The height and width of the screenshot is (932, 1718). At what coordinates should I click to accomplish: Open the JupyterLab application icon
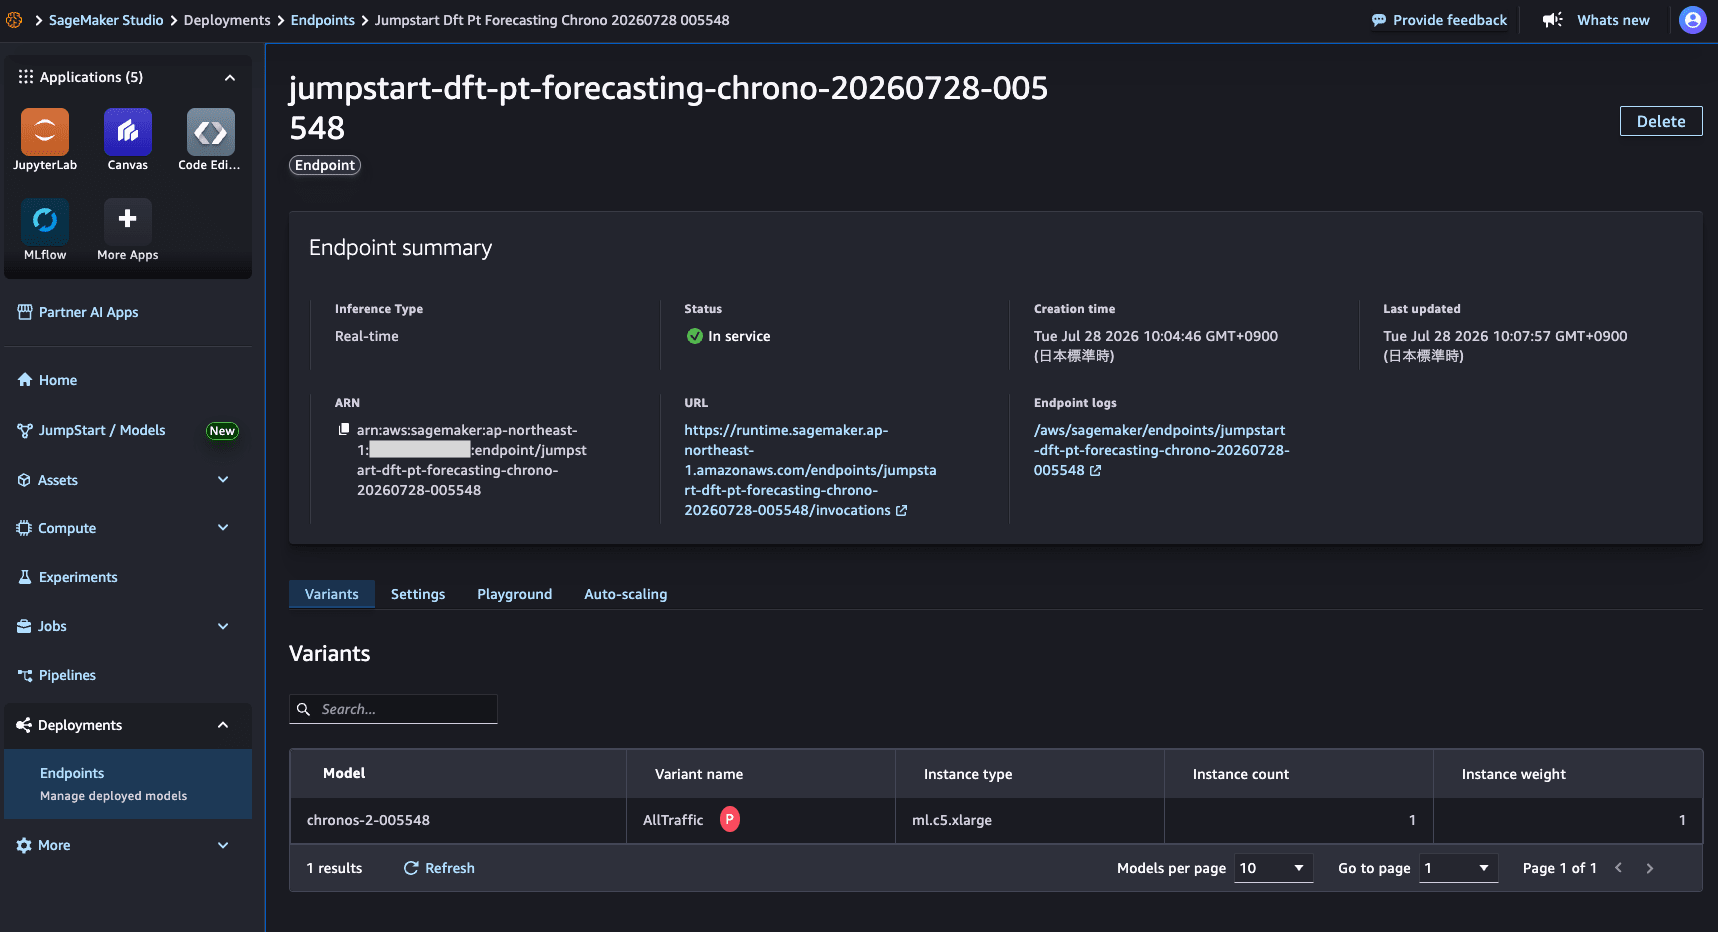tap(45, 132)
